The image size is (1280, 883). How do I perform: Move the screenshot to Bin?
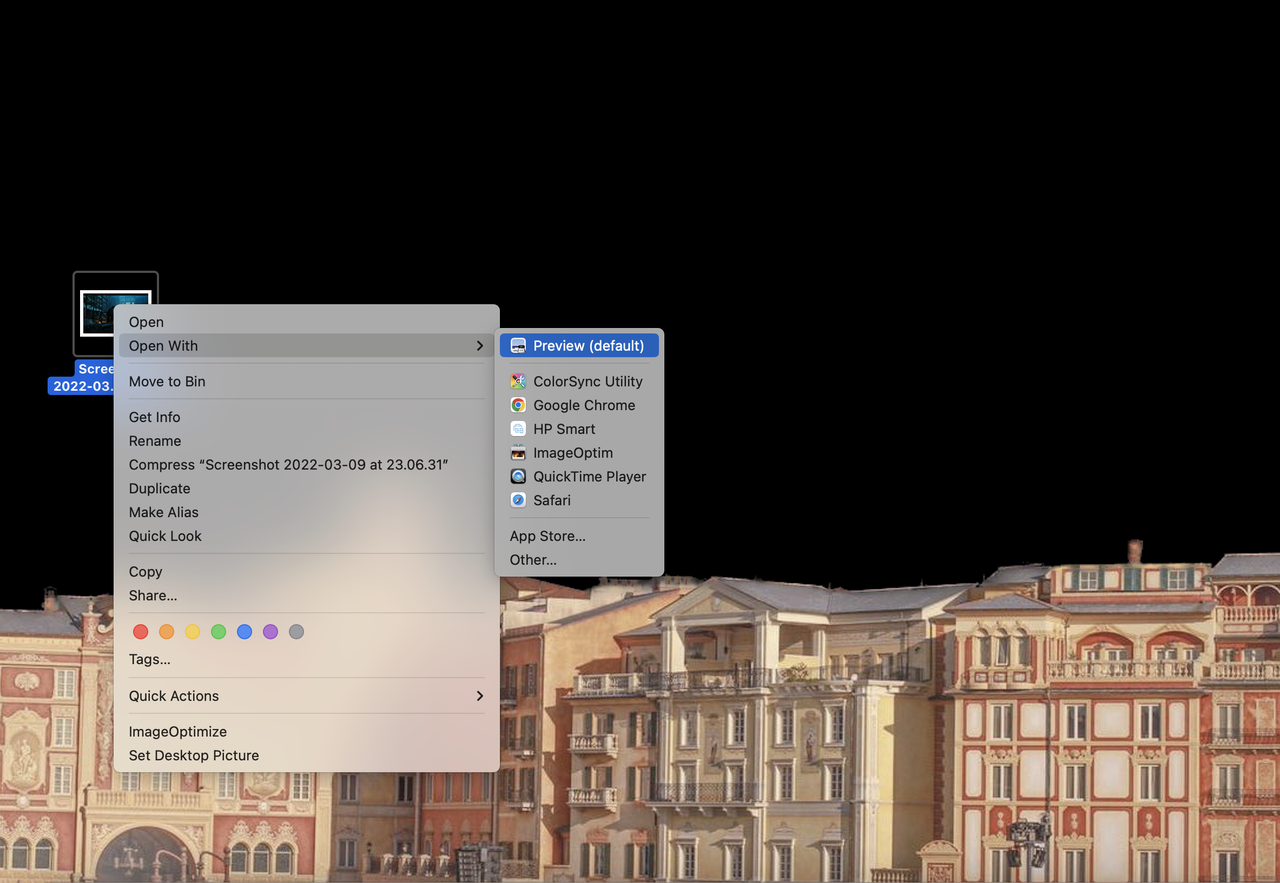coord(167,381)
